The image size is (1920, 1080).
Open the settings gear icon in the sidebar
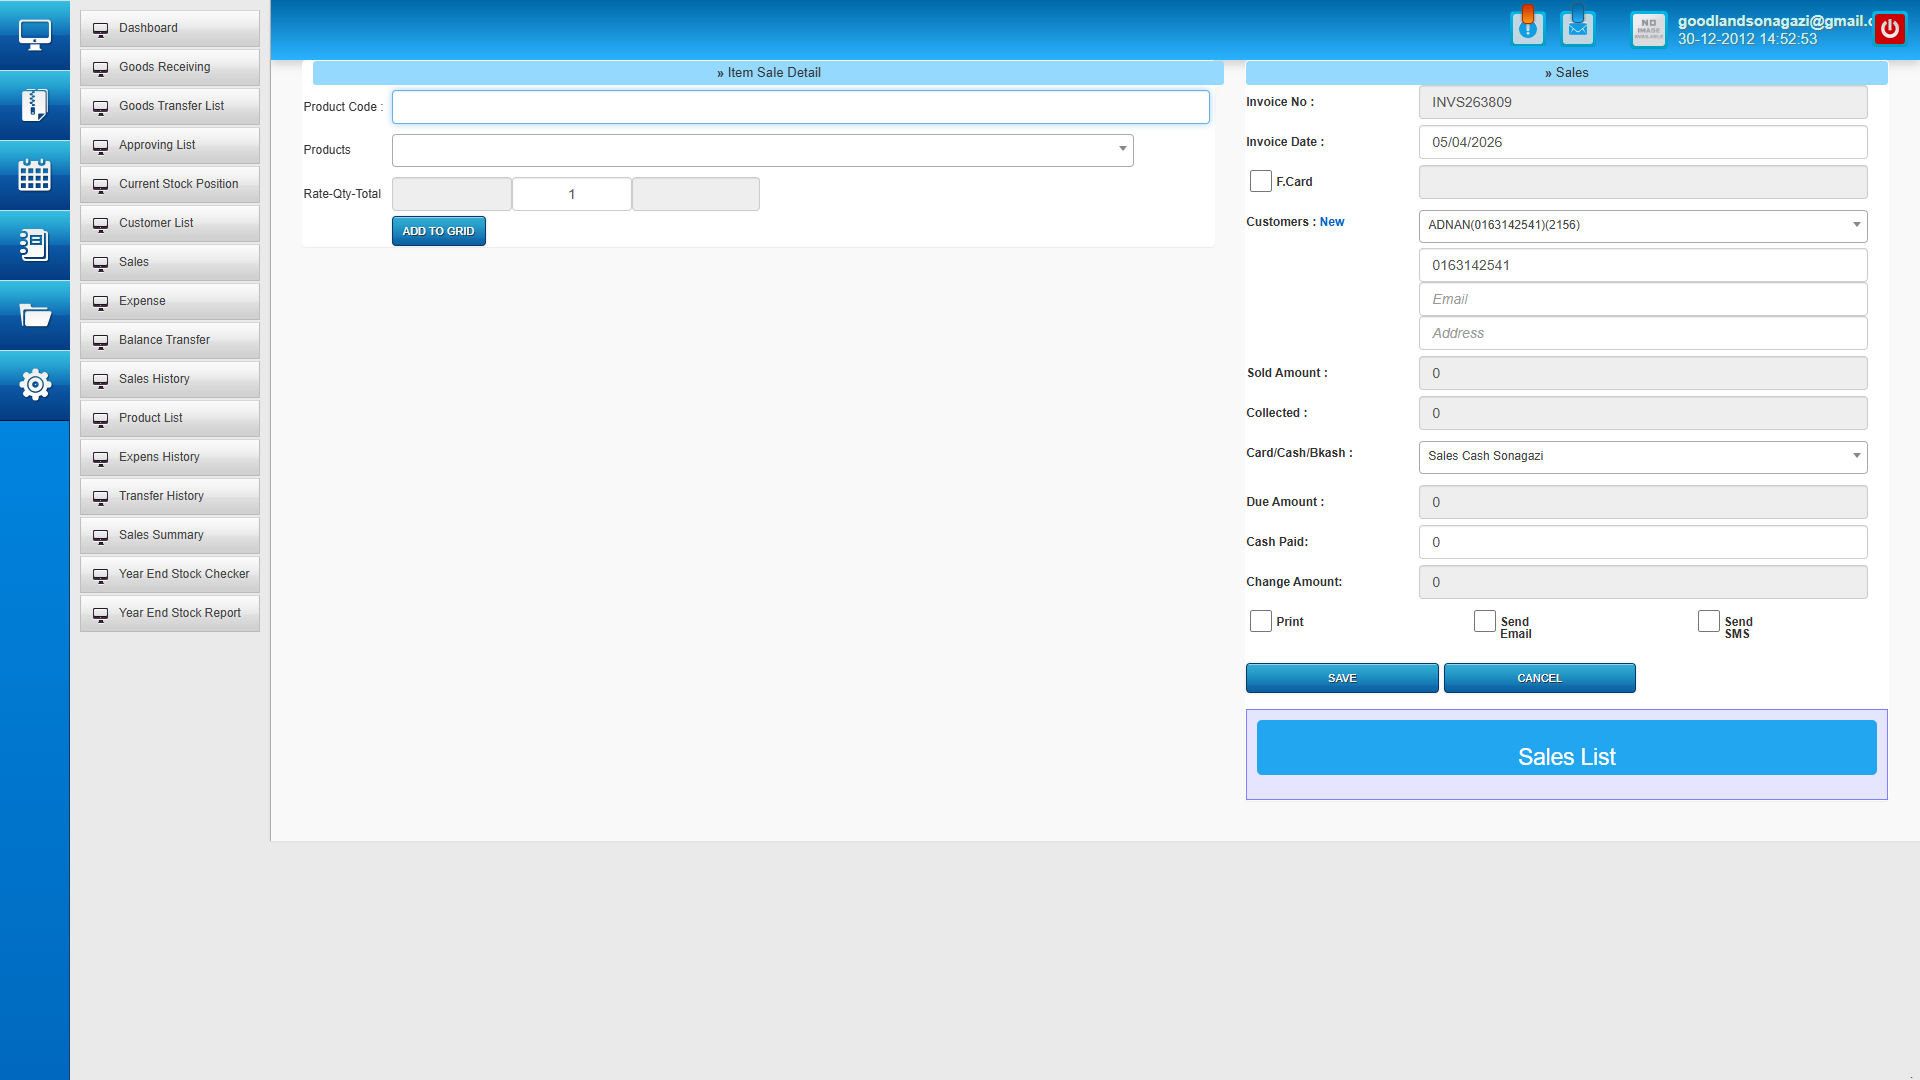[x=35, y=385]
